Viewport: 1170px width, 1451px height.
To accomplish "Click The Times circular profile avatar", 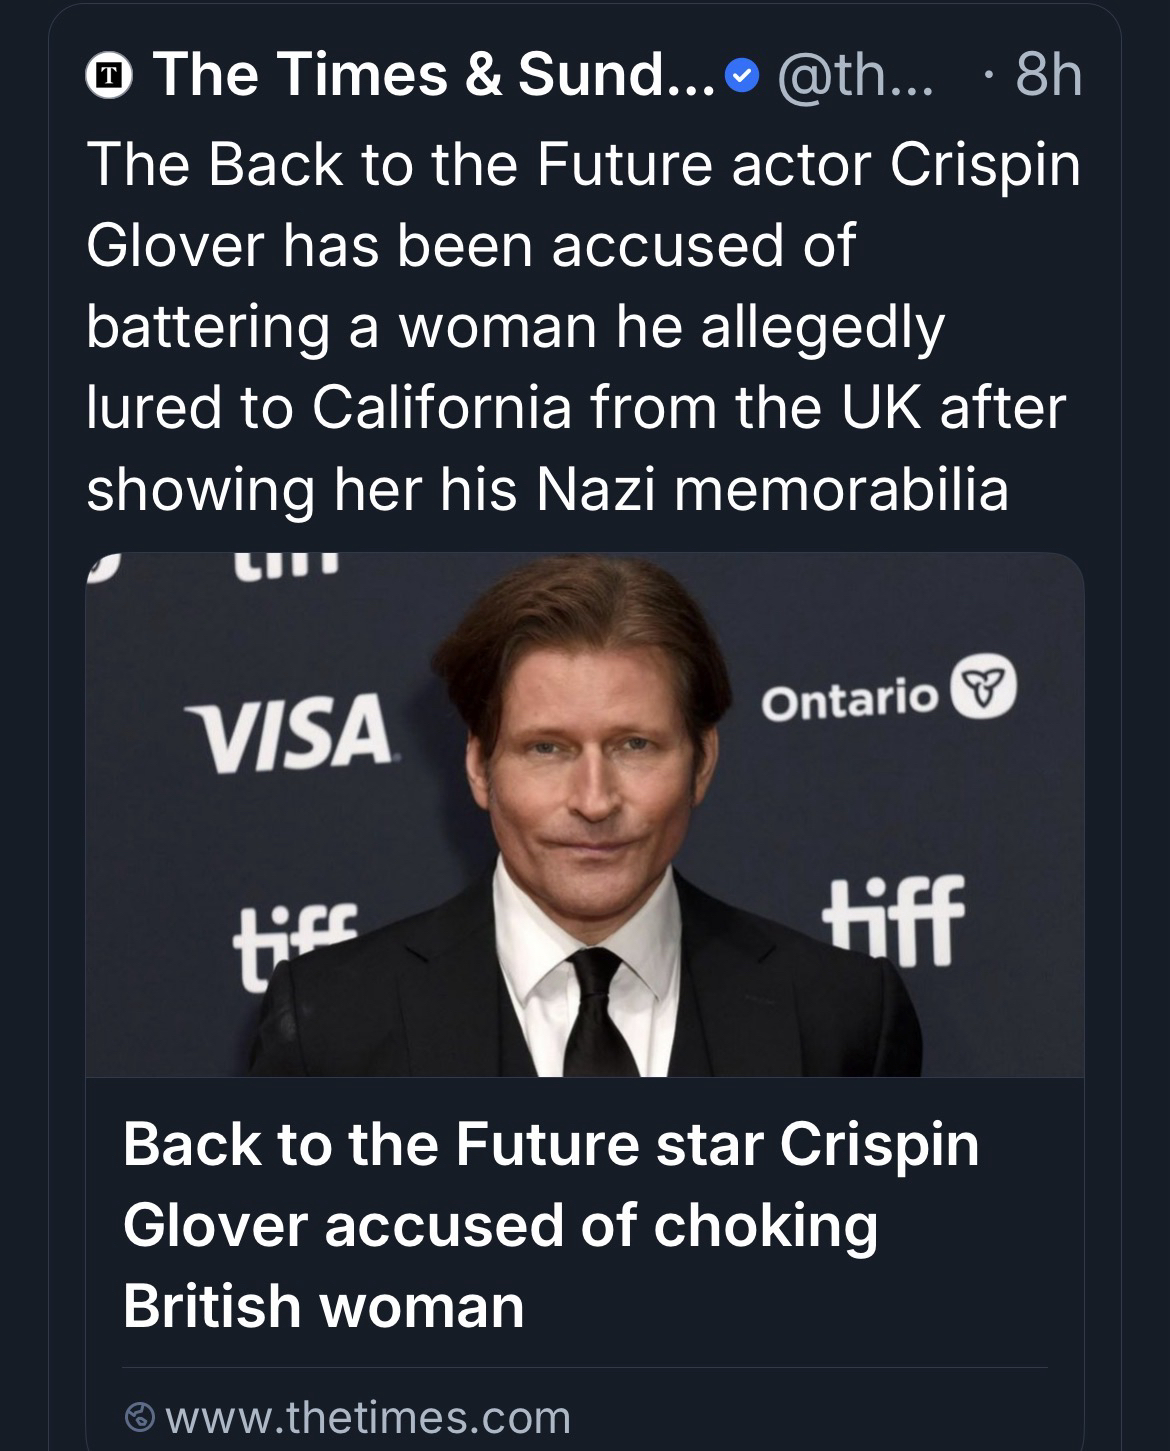I will (x=113, y=76).
